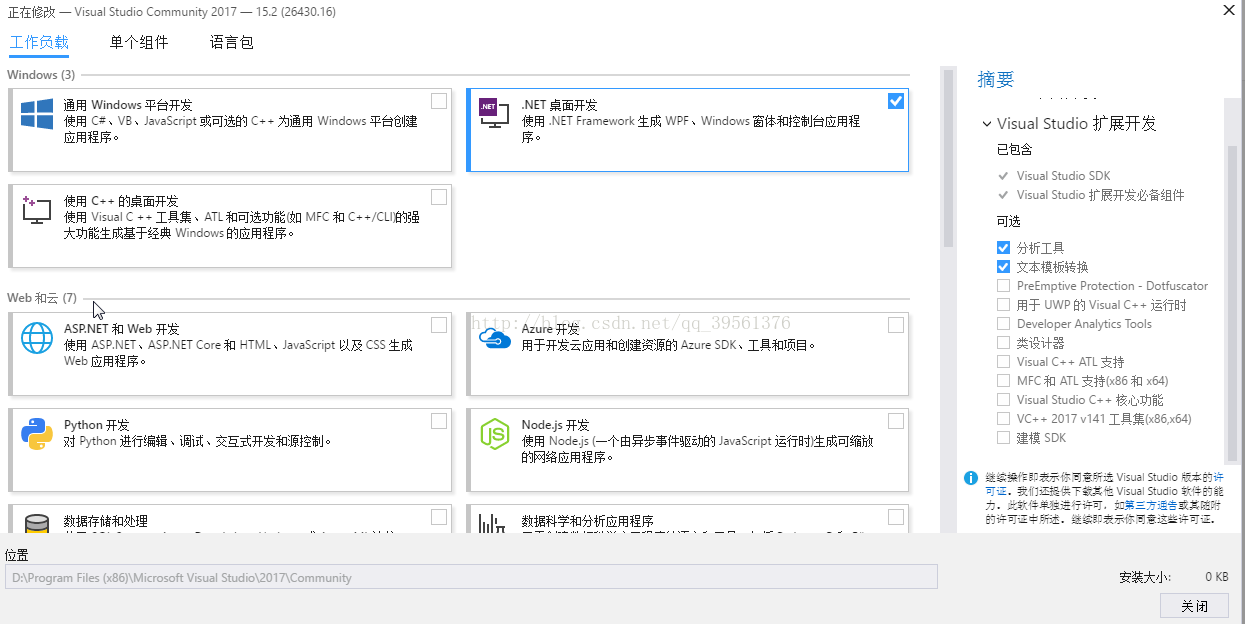Viewport: 1245px width, 624px height.
Task: Tick the Azure development workload checkbox
Action: pyautogui.click(x=896, y=325)
